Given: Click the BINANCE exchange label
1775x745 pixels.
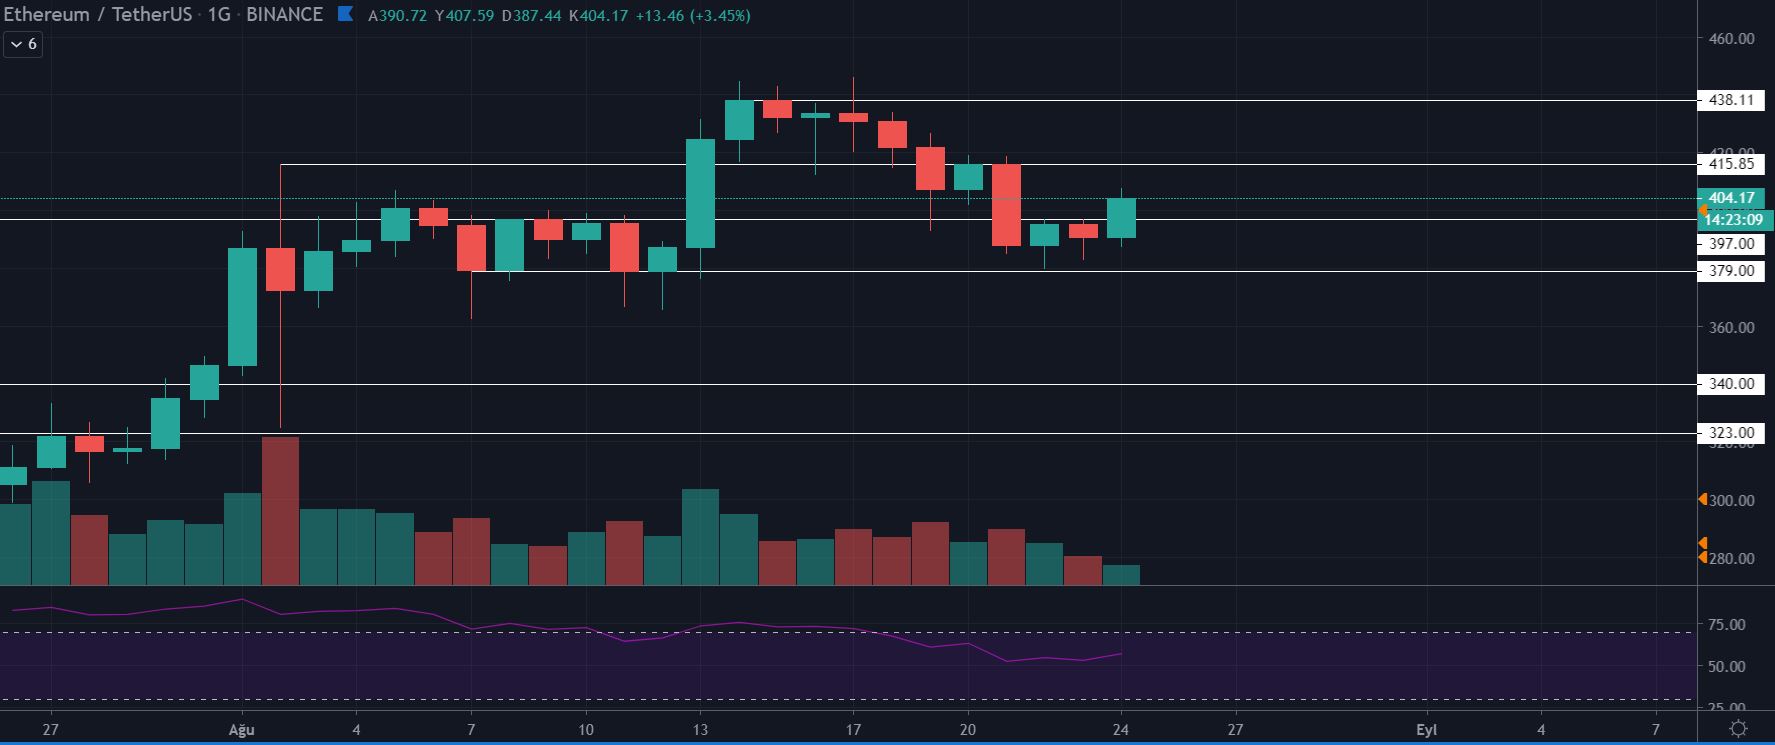Looking at the screenshot, I should 284,14.
